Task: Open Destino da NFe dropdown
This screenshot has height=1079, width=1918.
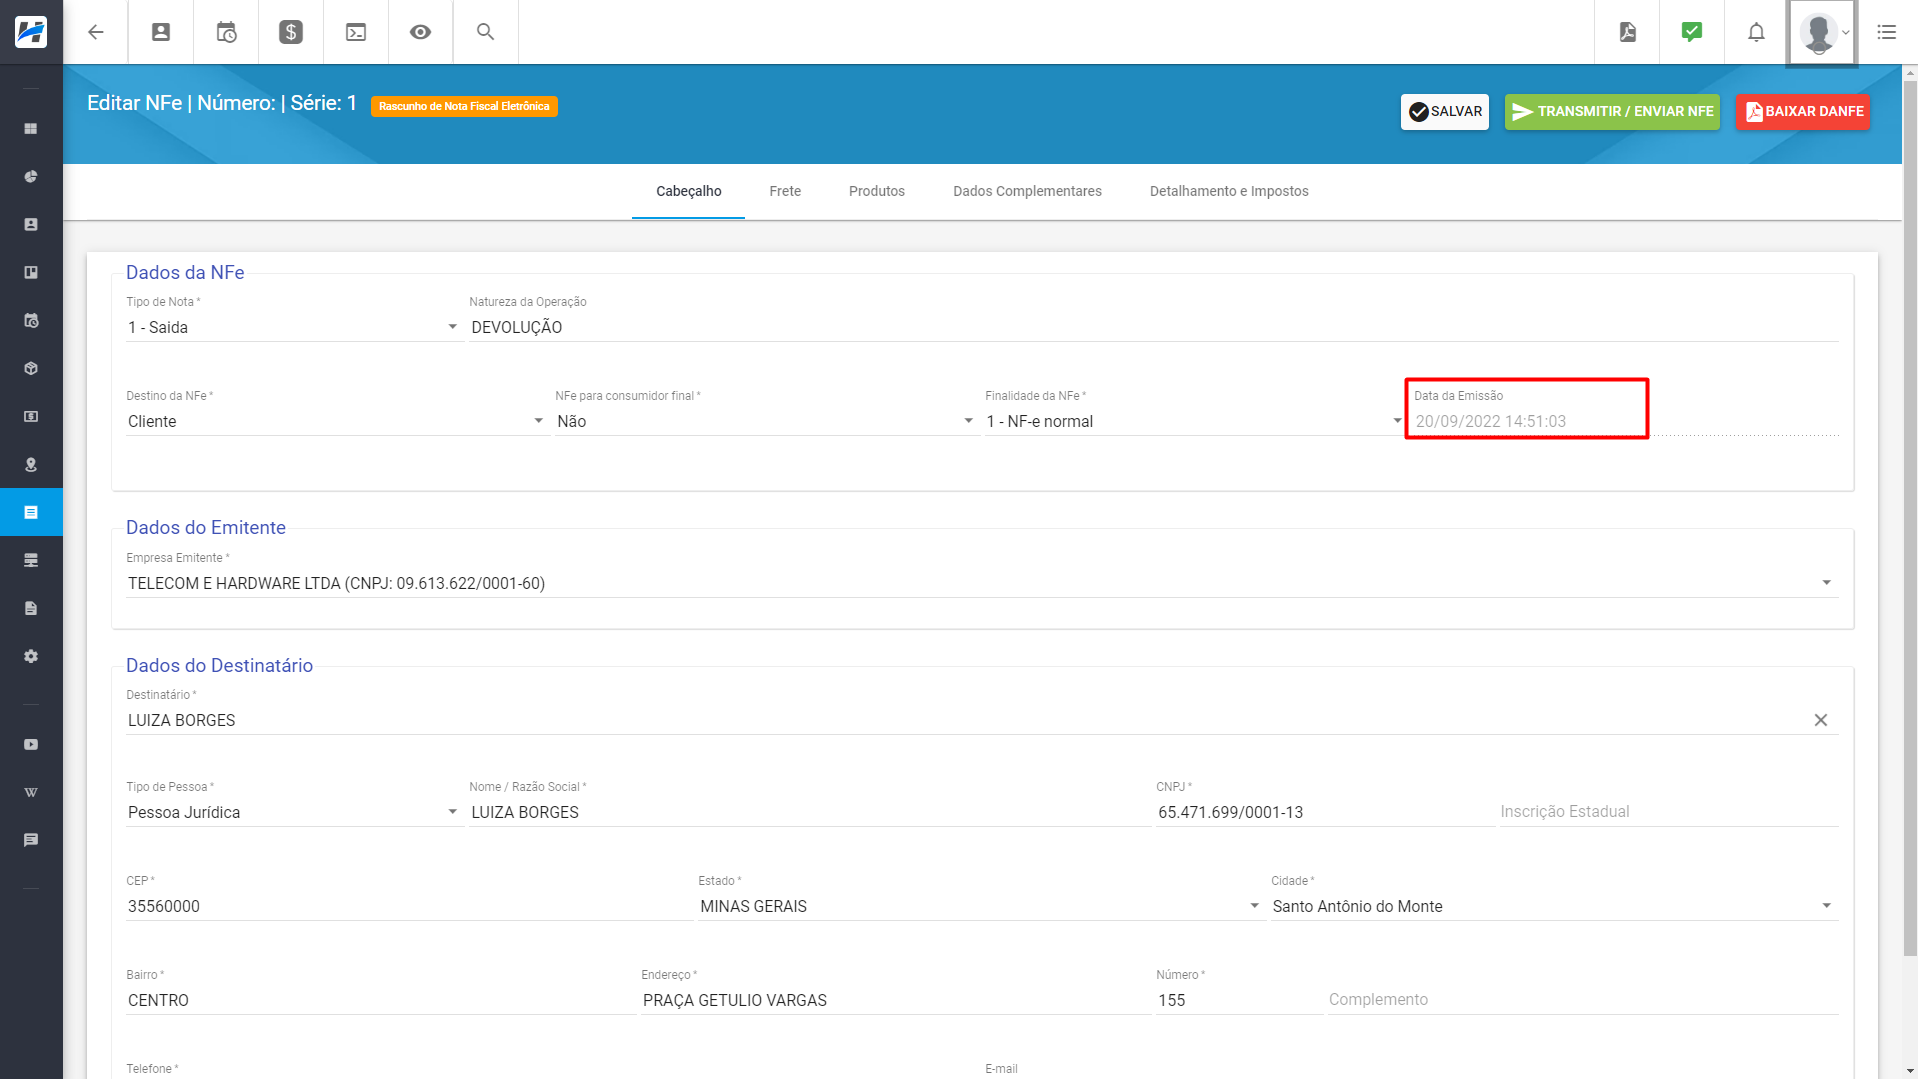Action: tap(336, 421)
